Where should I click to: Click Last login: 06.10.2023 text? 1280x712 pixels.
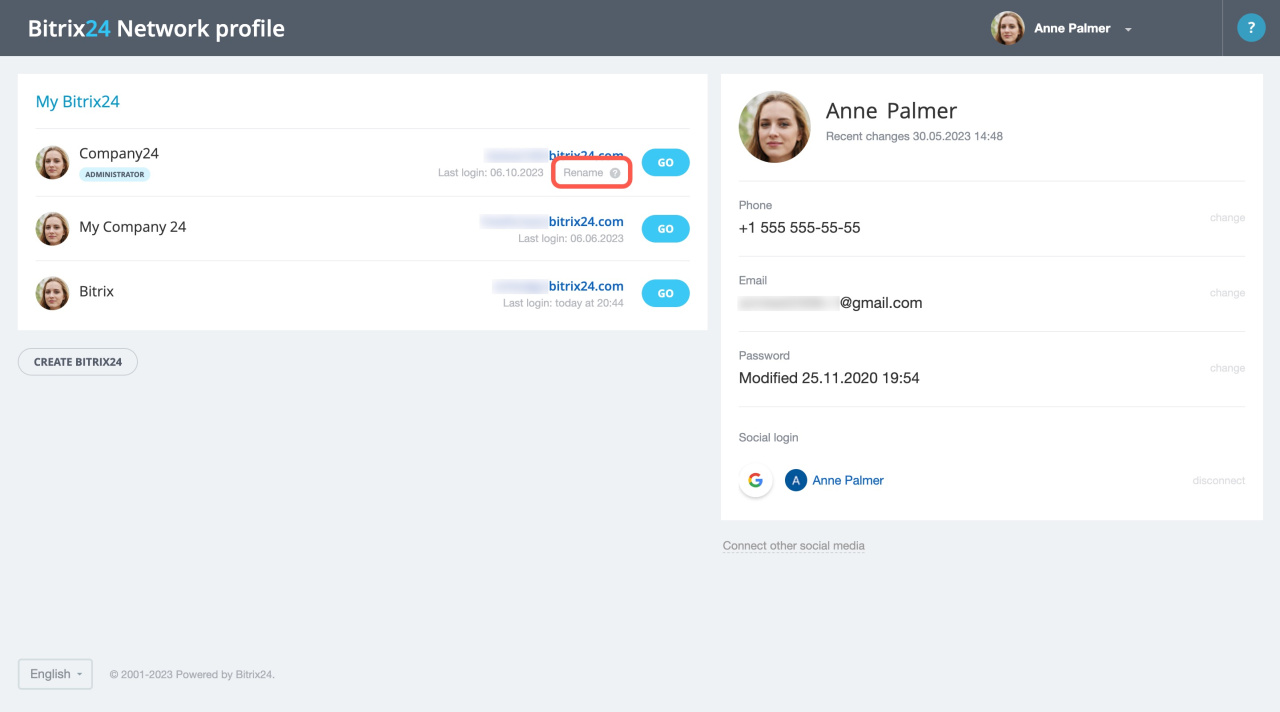[x=491, y=173]
